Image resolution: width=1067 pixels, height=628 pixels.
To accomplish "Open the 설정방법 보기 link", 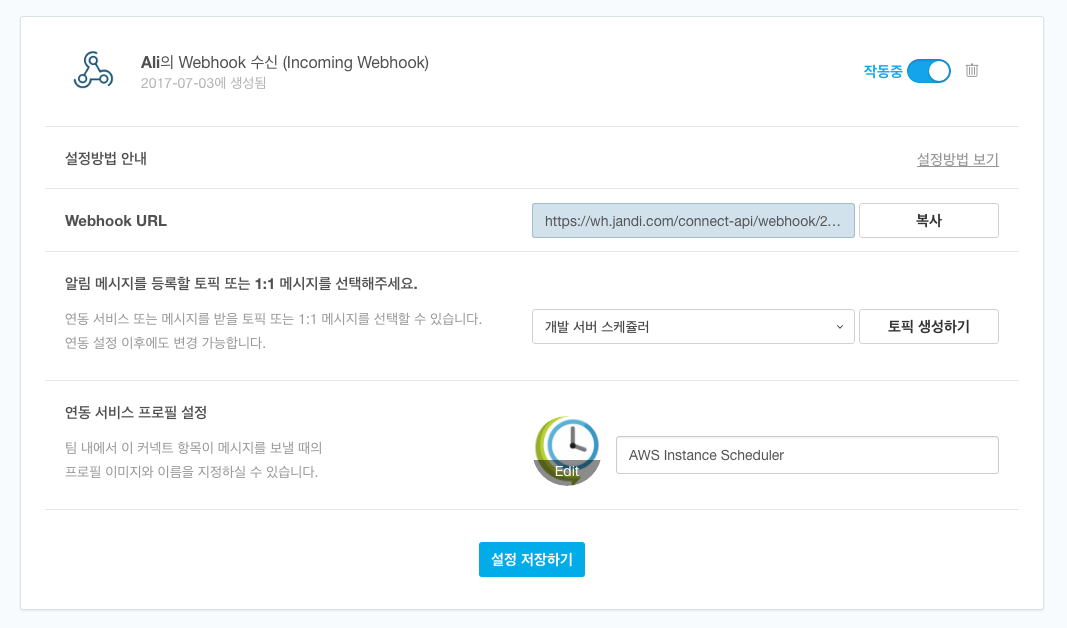I will (x=957, y=159).
